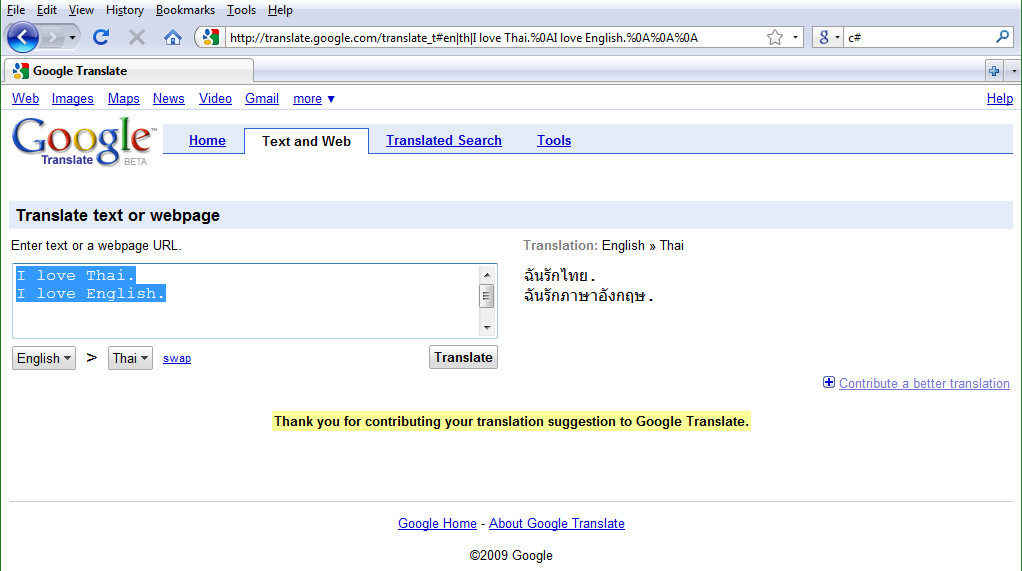
Task: Open the History menu
Action: (x=124, y=10)
